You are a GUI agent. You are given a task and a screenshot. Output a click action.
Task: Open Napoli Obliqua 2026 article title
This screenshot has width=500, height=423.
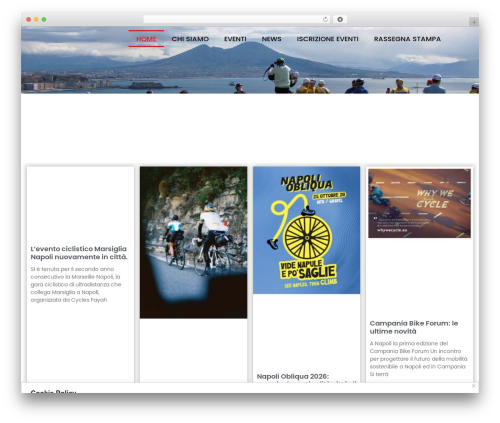click(293, 376)
